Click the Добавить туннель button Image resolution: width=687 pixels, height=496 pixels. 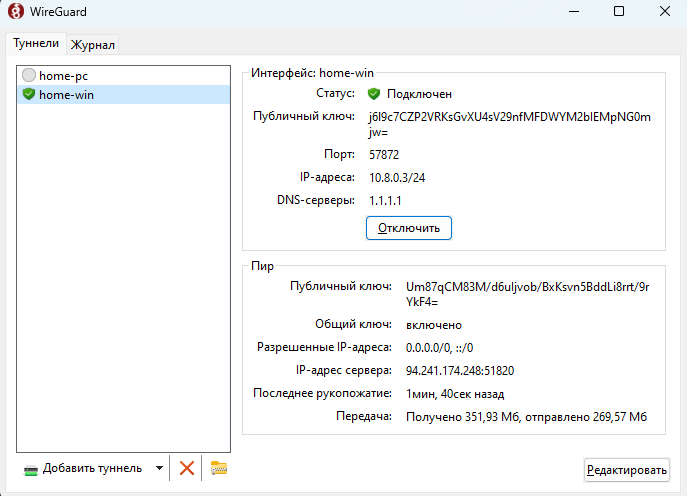[x=91, y=468]
